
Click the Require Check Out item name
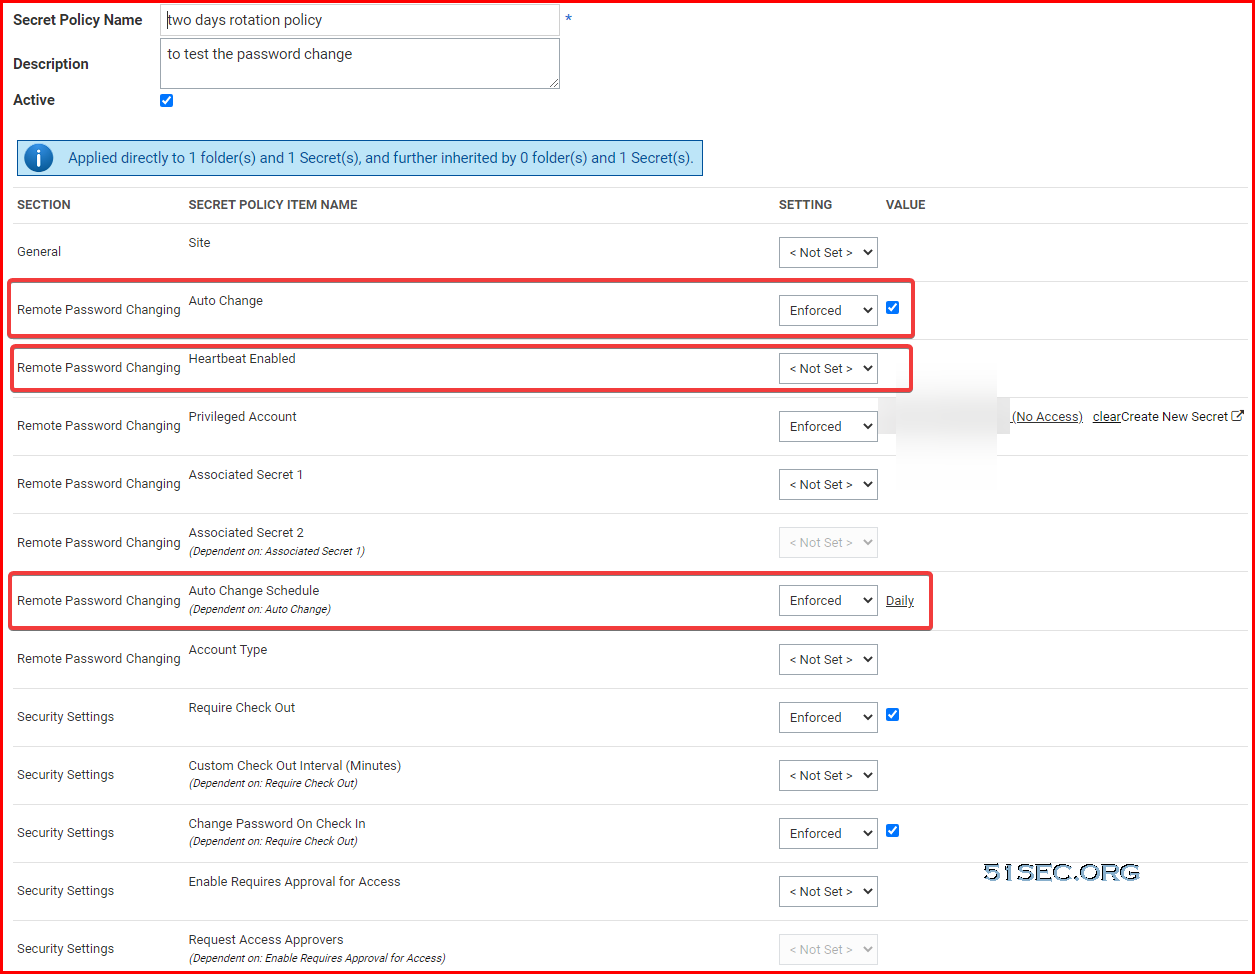coord(242,708)
